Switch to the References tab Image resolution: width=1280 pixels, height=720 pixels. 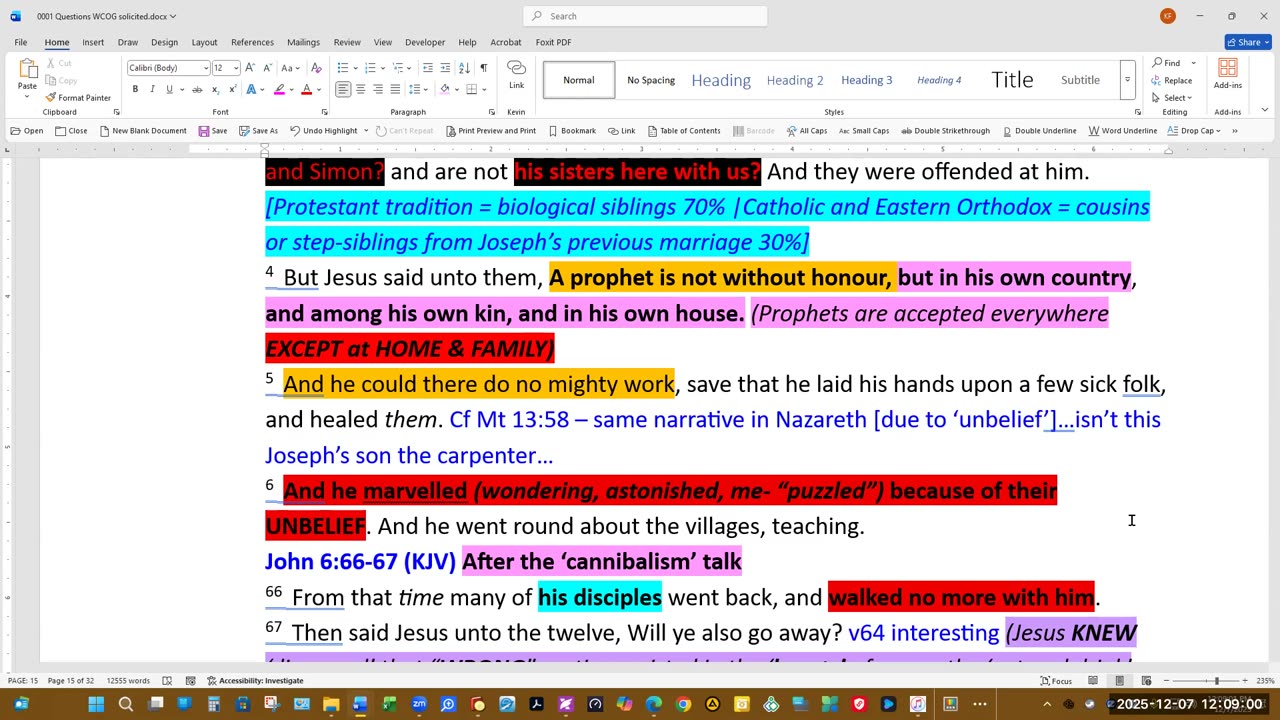click(x=252, y=42)
